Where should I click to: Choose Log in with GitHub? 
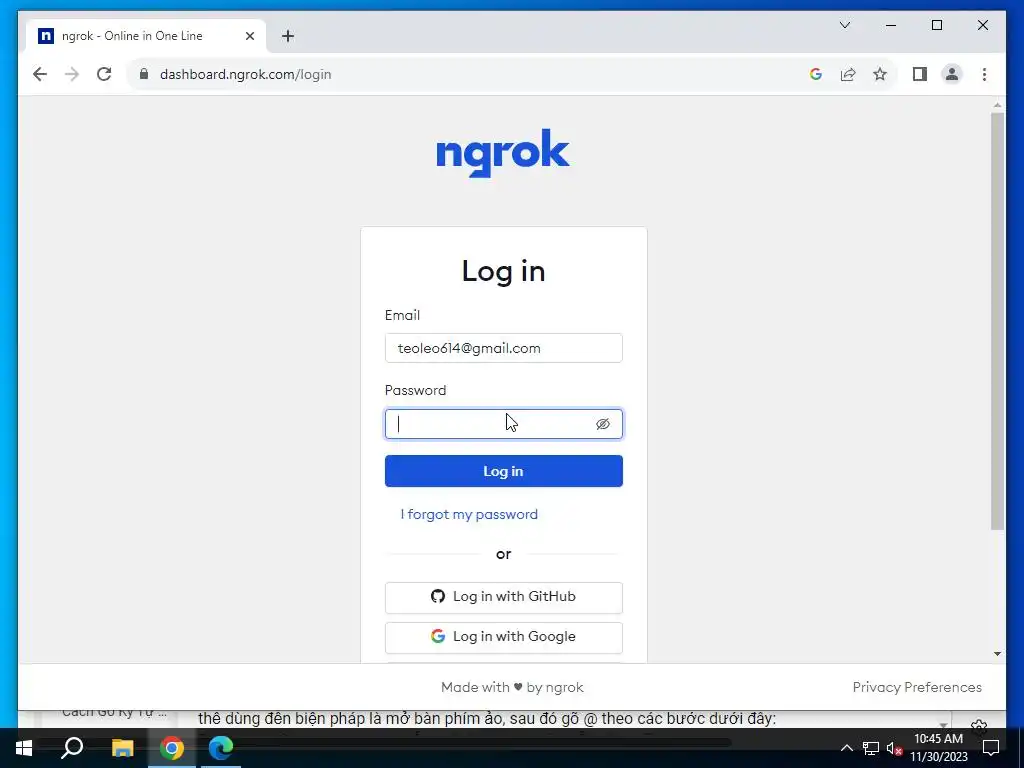pyautogui.click(x=504, y=597)
